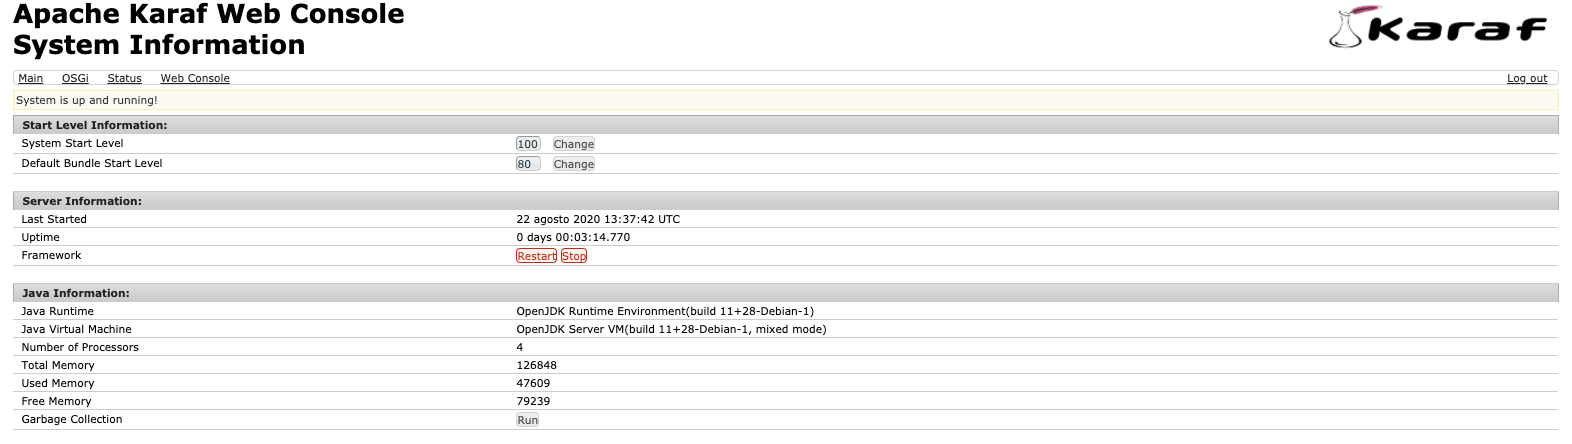Stop the framework
The width and height of the screenshot is (1572, 444).
[574, 256]
